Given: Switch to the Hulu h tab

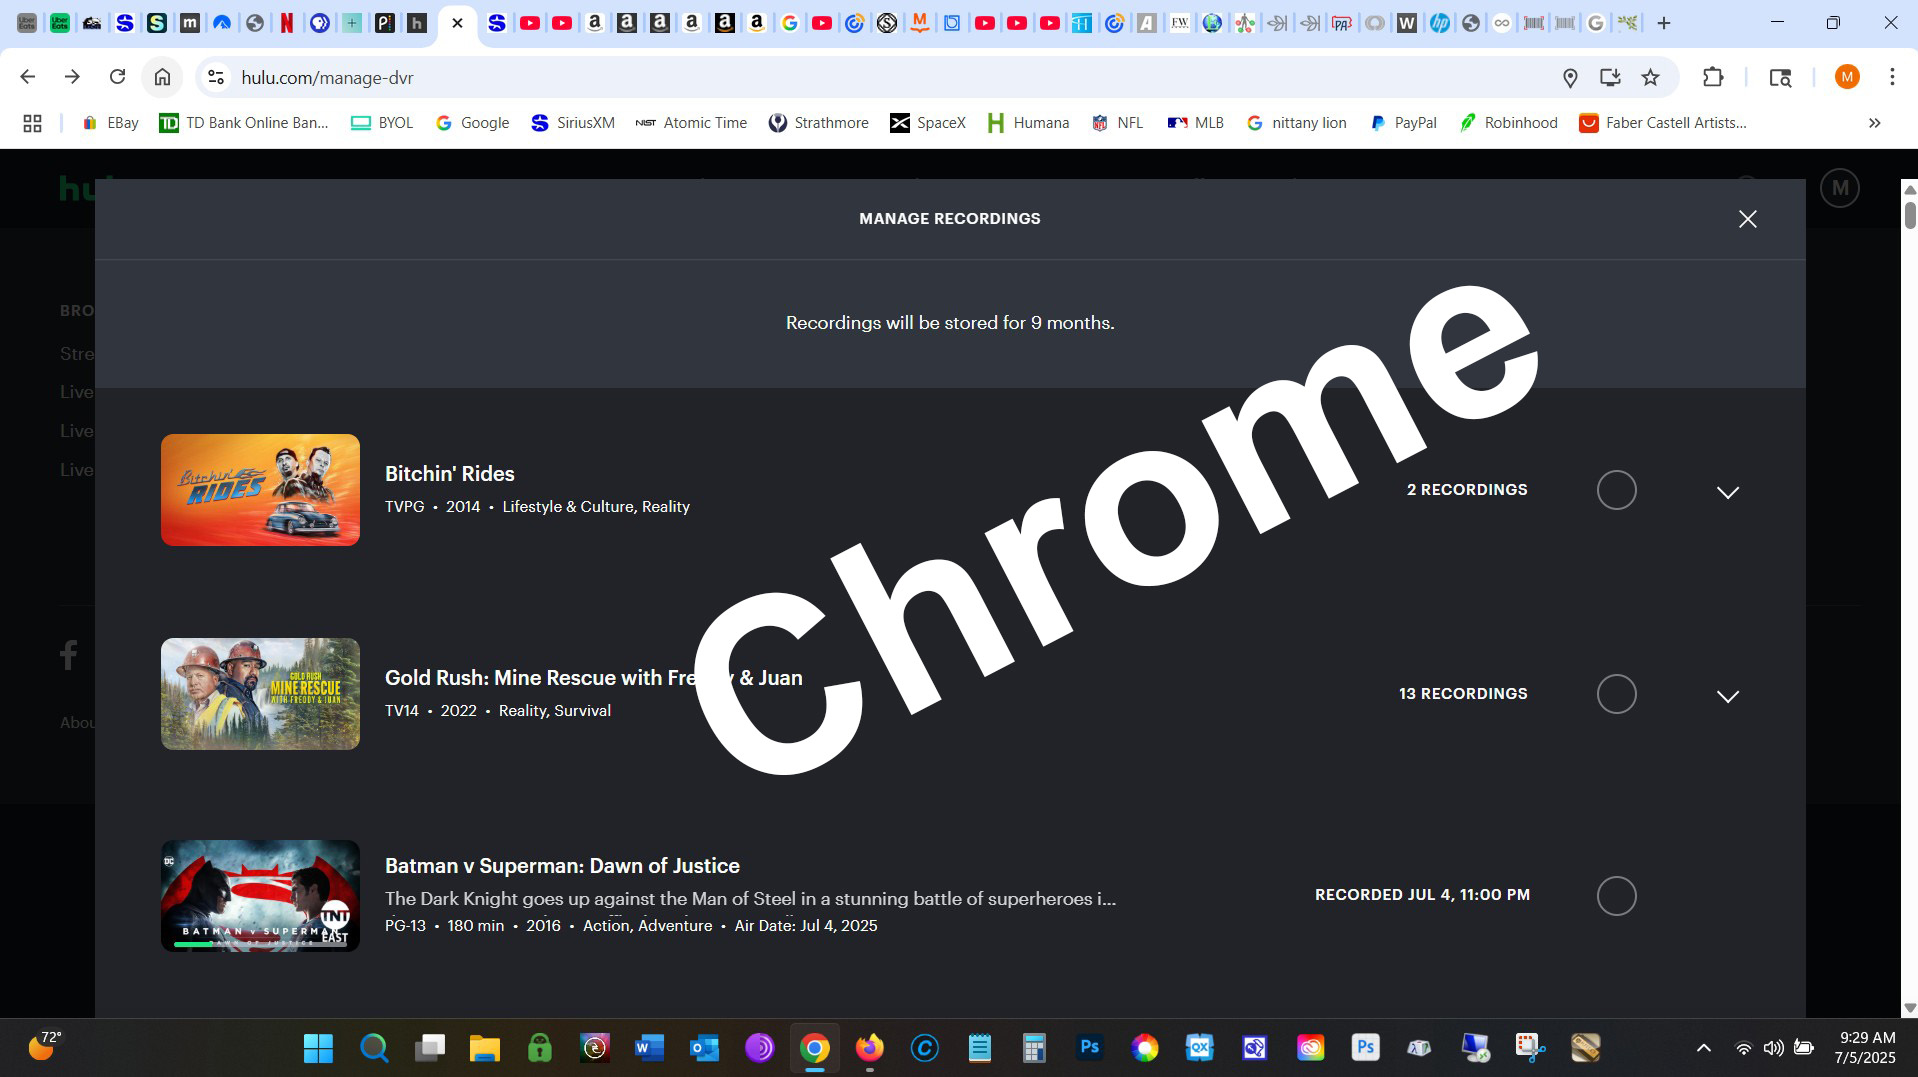Looking at the screenshot, I should (x=417, y=23).
